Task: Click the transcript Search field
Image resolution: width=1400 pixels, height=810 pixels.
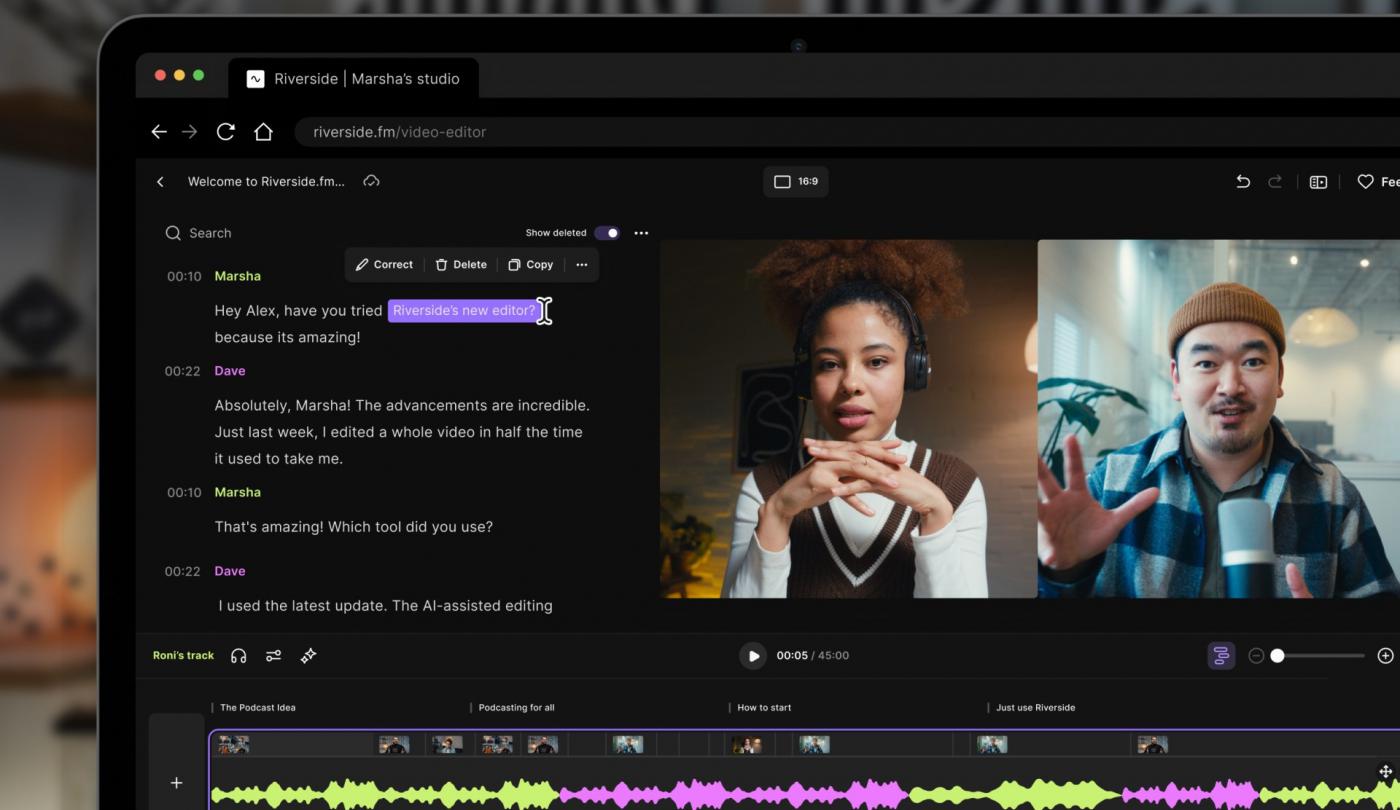Action: [x=199, y=233]
